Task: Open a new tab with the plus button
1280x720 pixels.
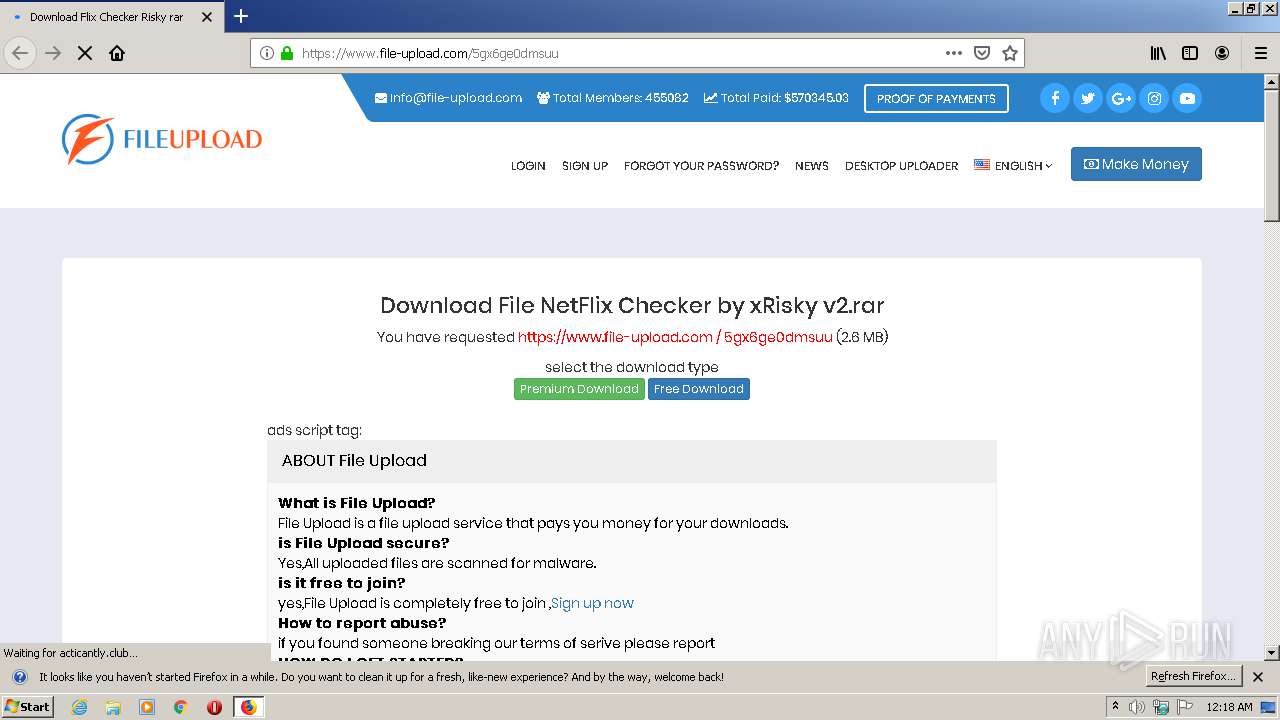Action: tap(241, 16)
